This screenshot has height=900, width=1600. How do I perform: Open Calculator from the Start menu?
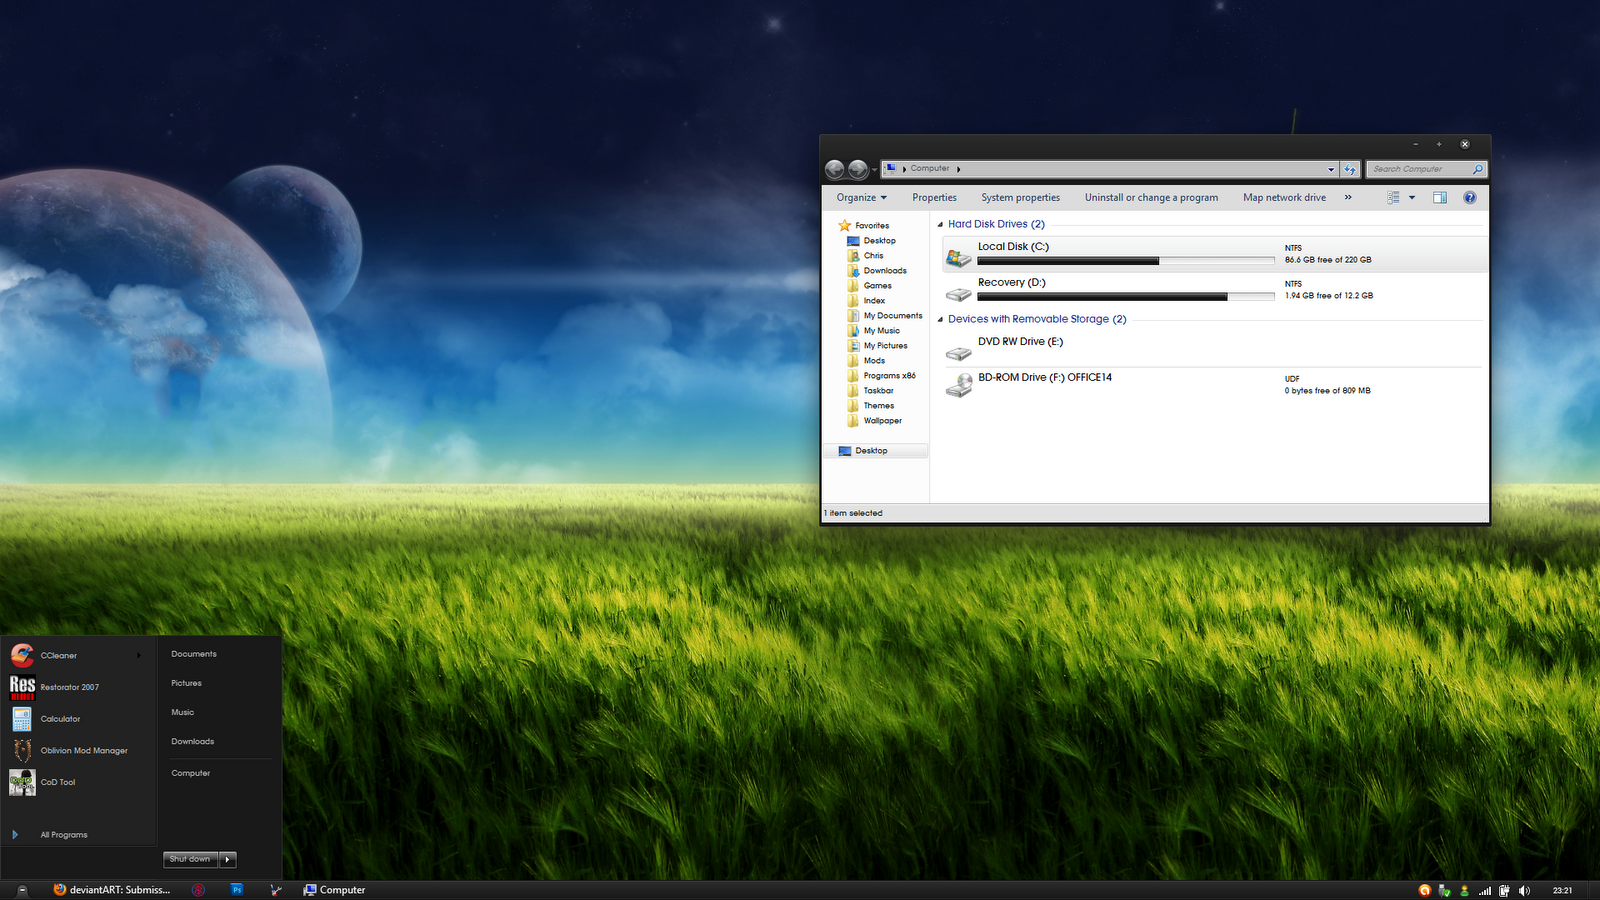pos(61,718)
